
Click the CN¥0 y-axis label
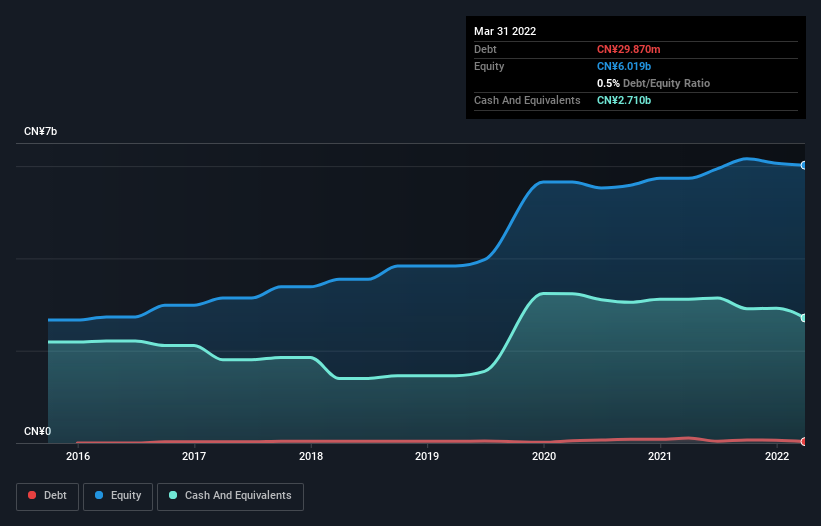click(37, 431)
